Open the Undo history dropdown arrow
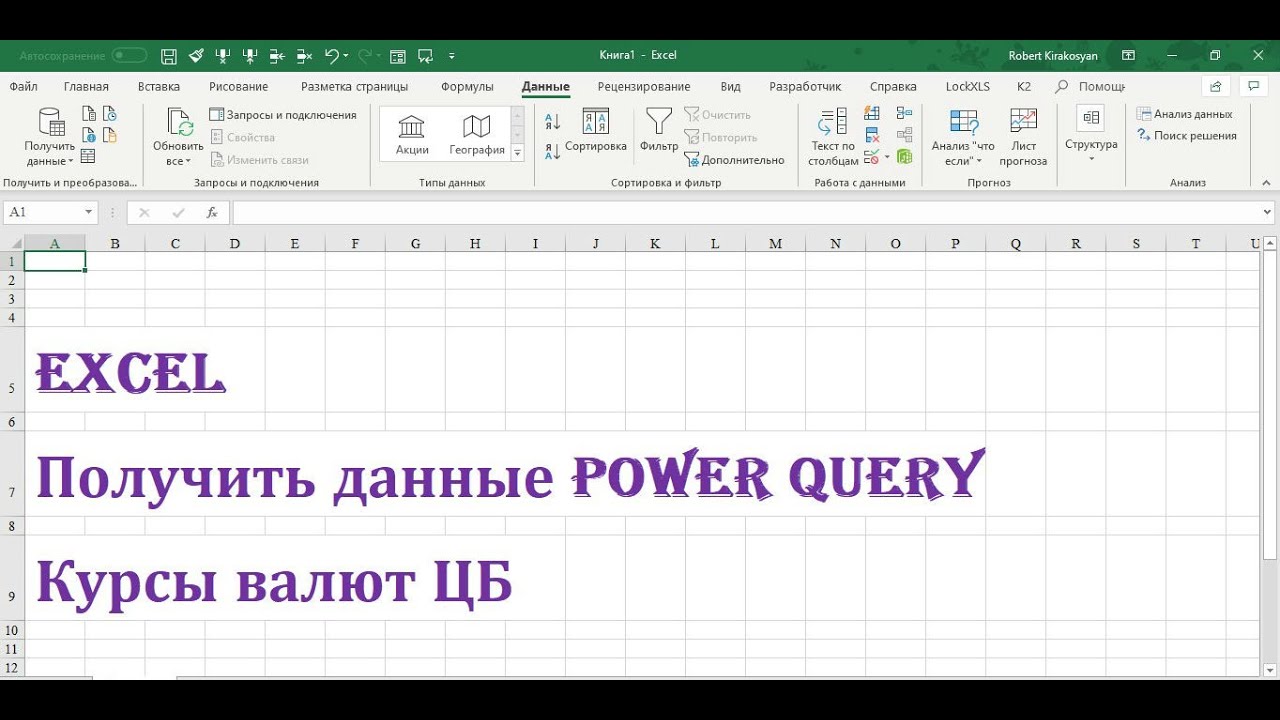This screenshot has width=1280, height=720. tap(346, 56)
